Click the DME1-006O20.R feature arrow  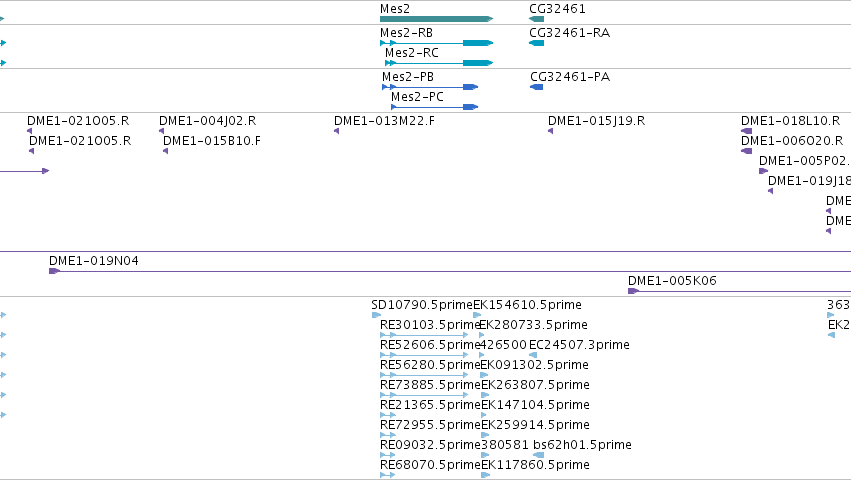pos(746,151)
